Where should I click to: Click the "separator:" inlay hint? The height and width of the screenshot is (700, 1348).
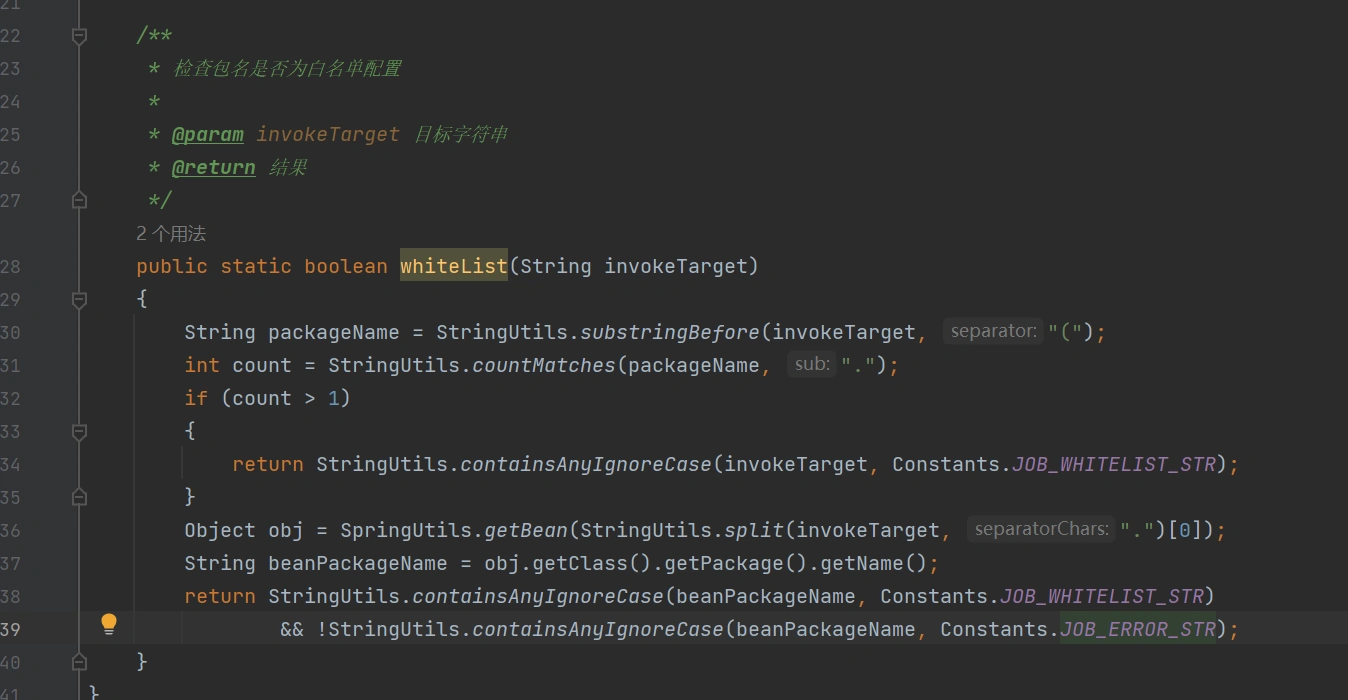pyautogui.click(x=993, y=332)
